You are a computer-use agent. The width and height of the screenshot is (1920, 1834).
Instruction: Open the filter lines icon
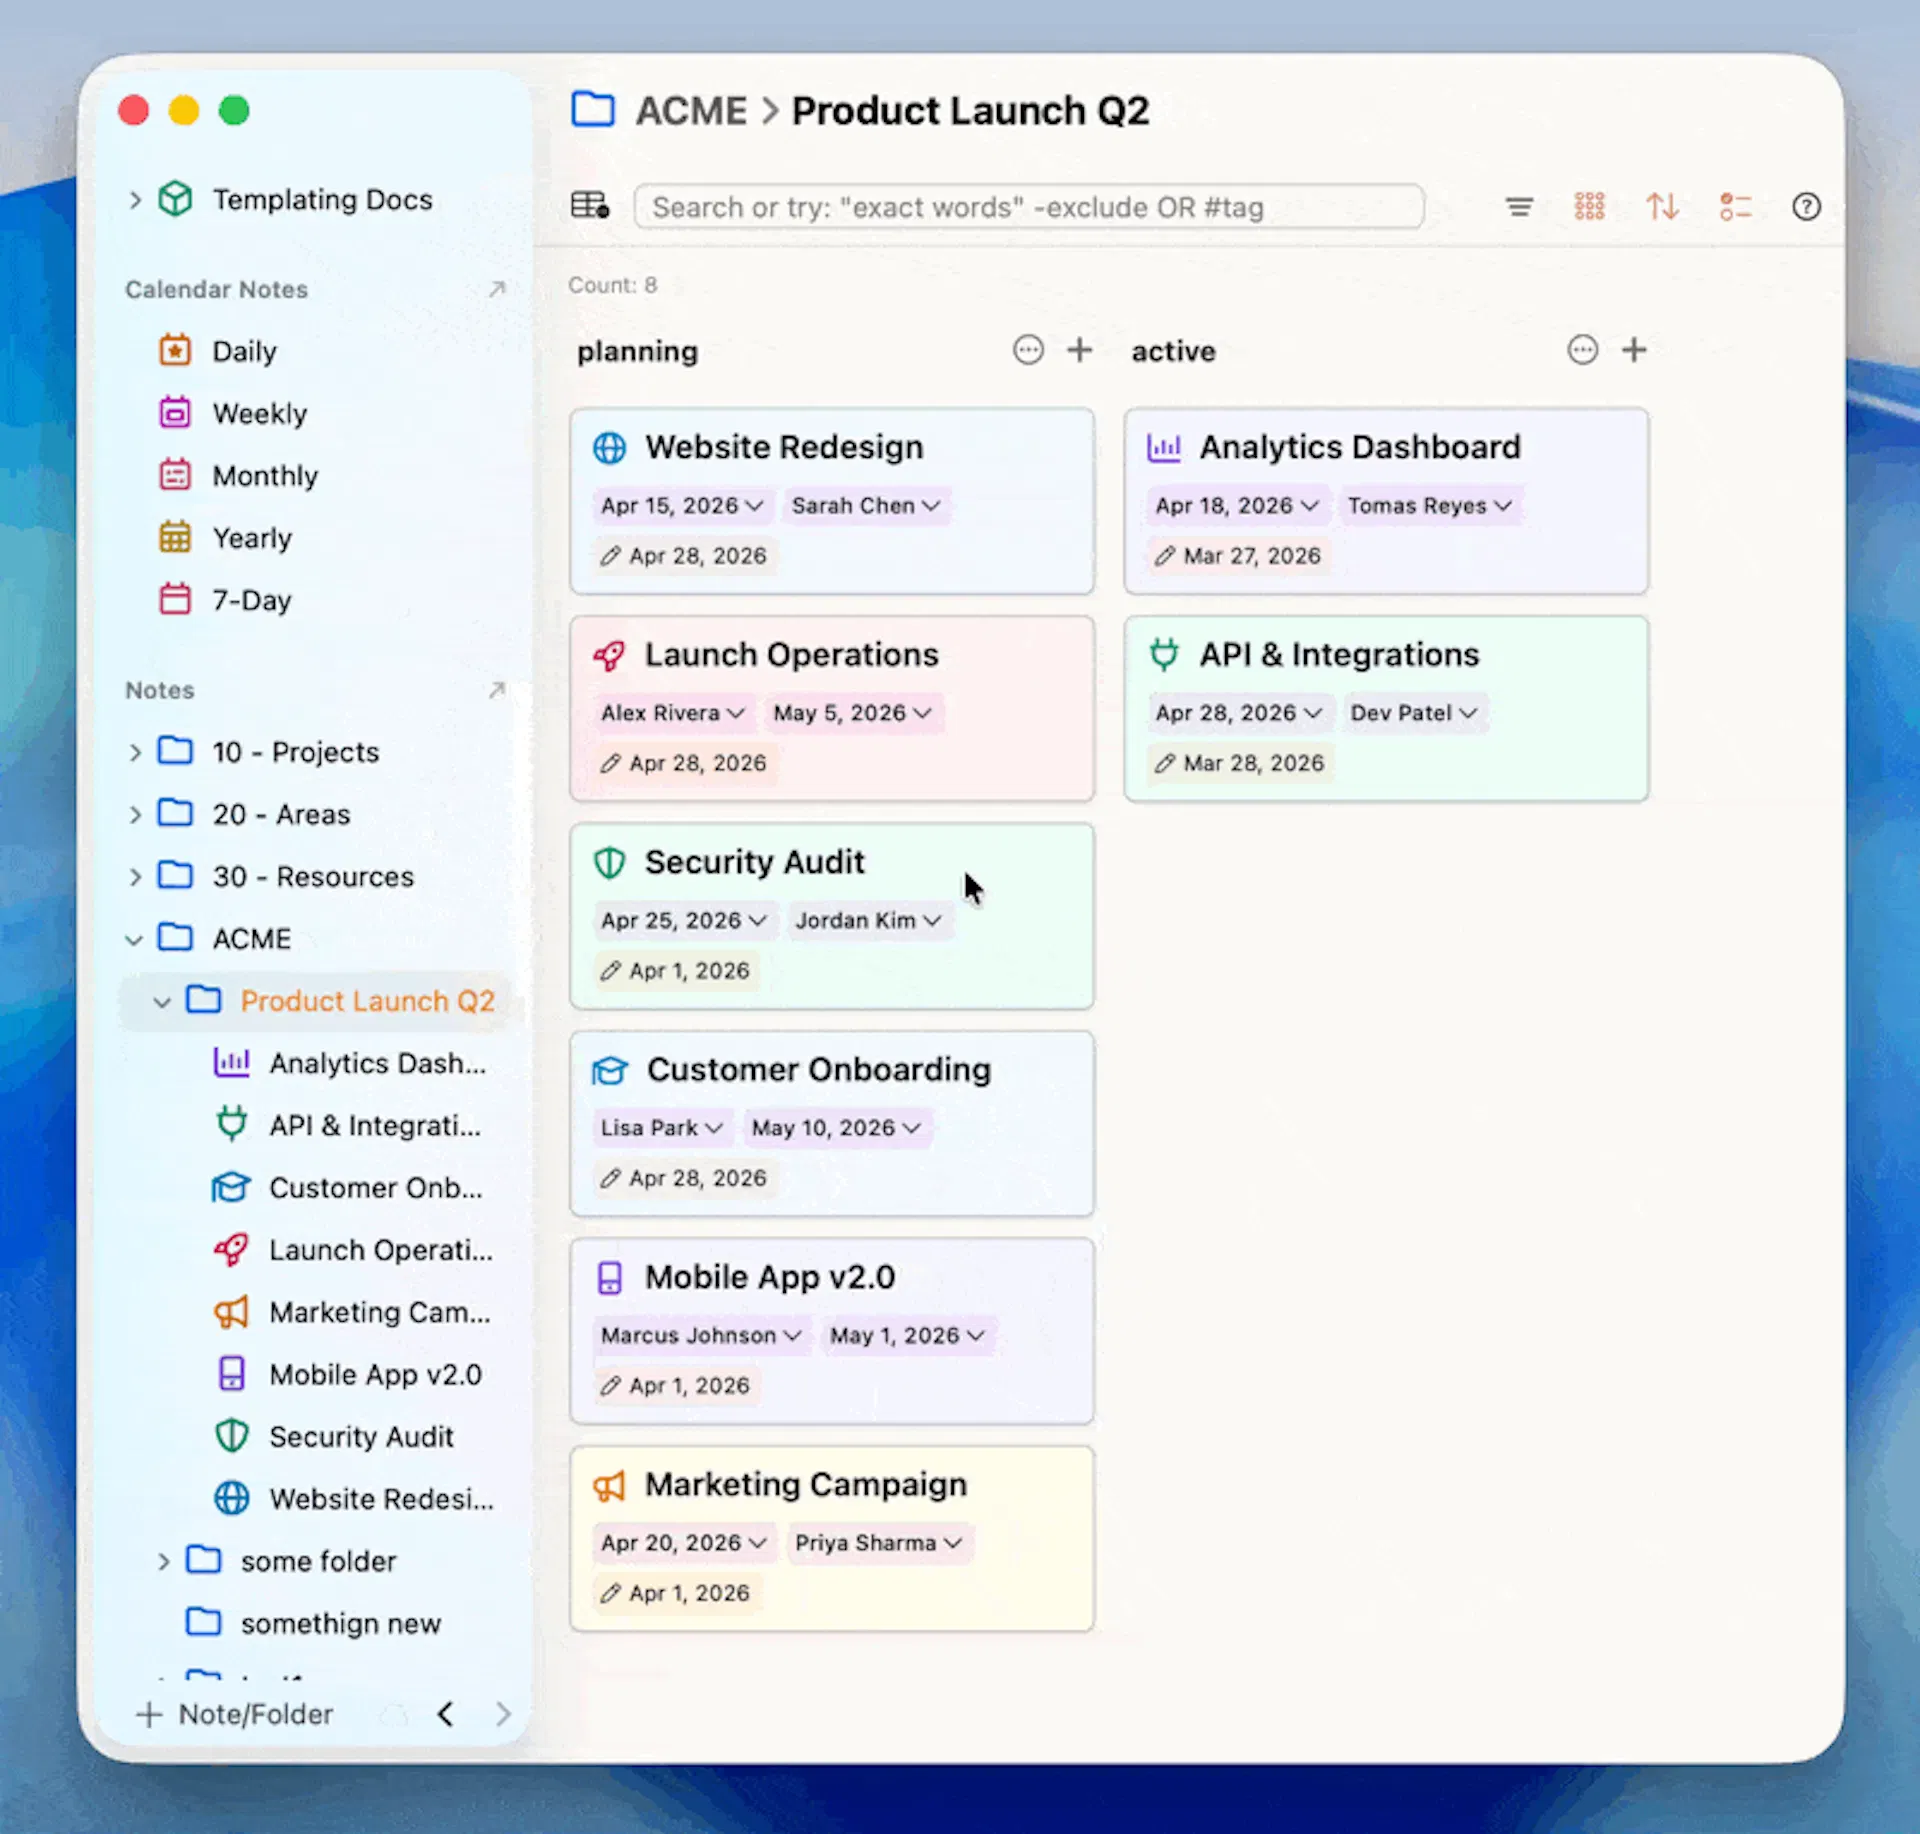(x=1519, y=207)
